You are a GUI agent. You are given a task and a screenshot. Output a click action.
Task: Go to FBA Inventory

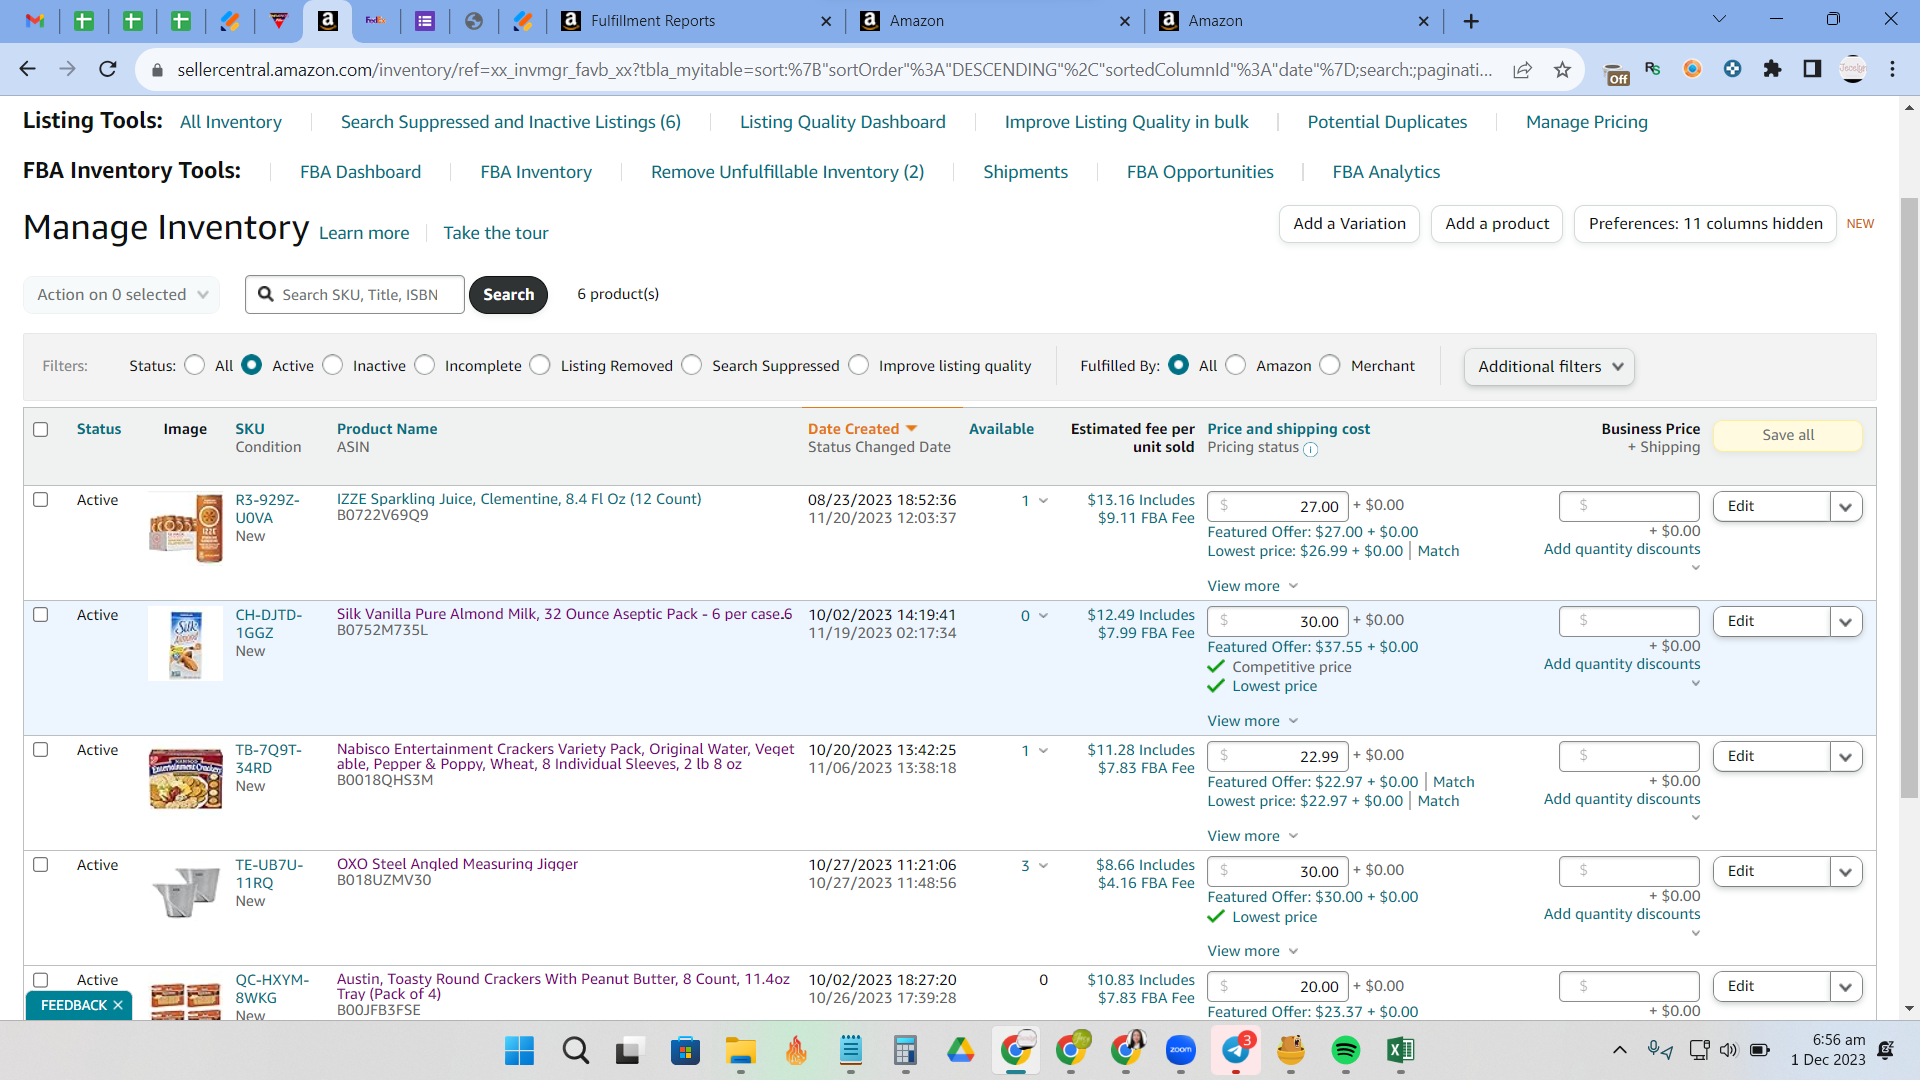click(536, 172)
